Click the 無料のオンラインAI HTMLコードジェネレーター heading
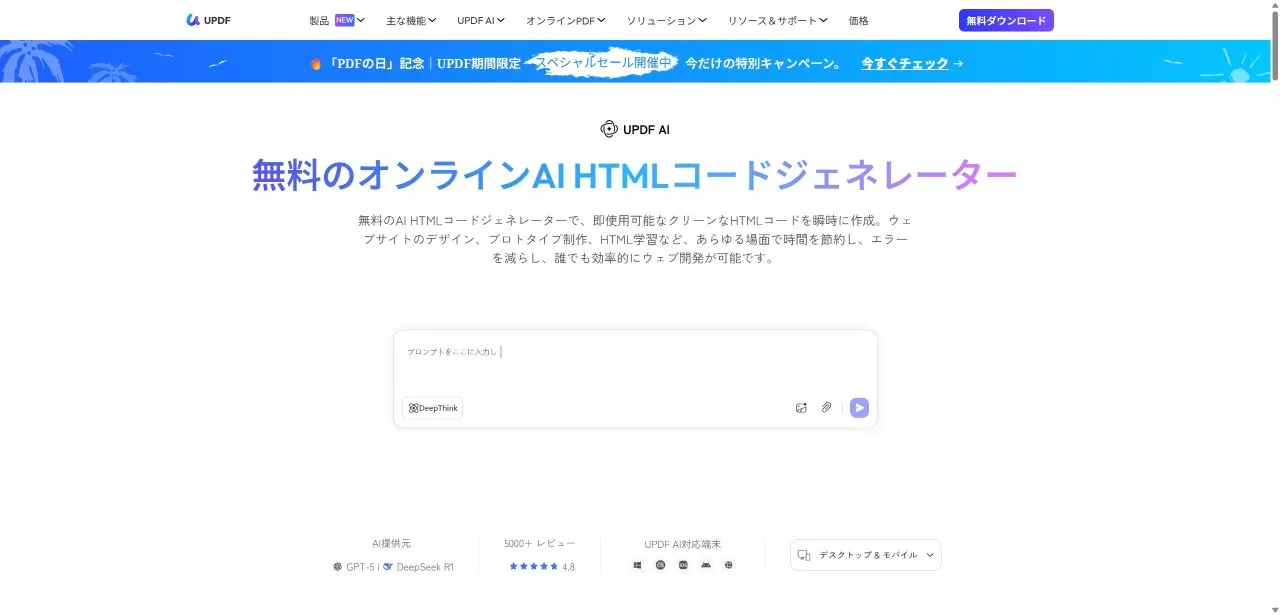1280x615 pixels. pyautogui.click(x=635, y=175)
